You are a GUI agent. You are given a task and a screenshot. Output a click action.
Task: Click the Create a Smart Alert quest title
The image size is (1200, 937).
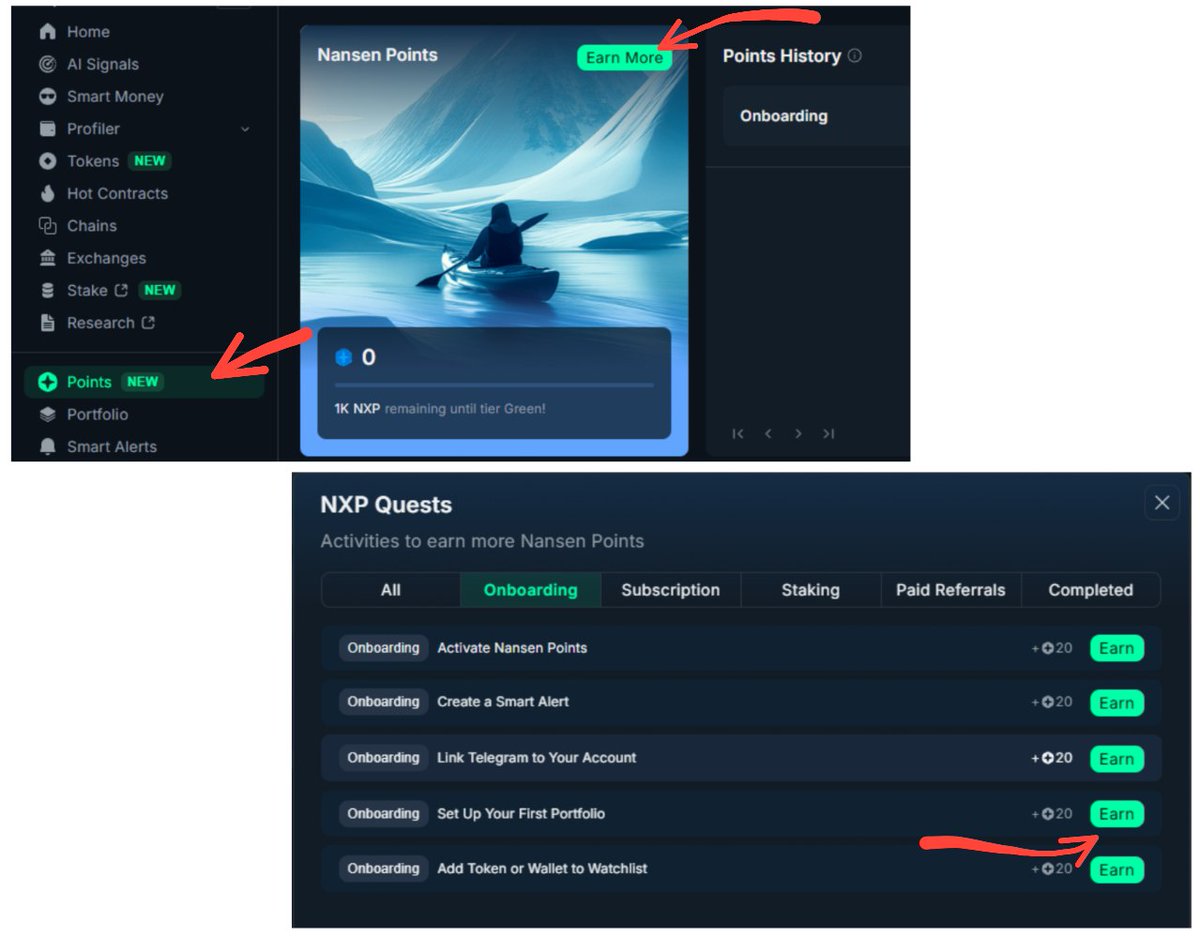click(503, 702)
